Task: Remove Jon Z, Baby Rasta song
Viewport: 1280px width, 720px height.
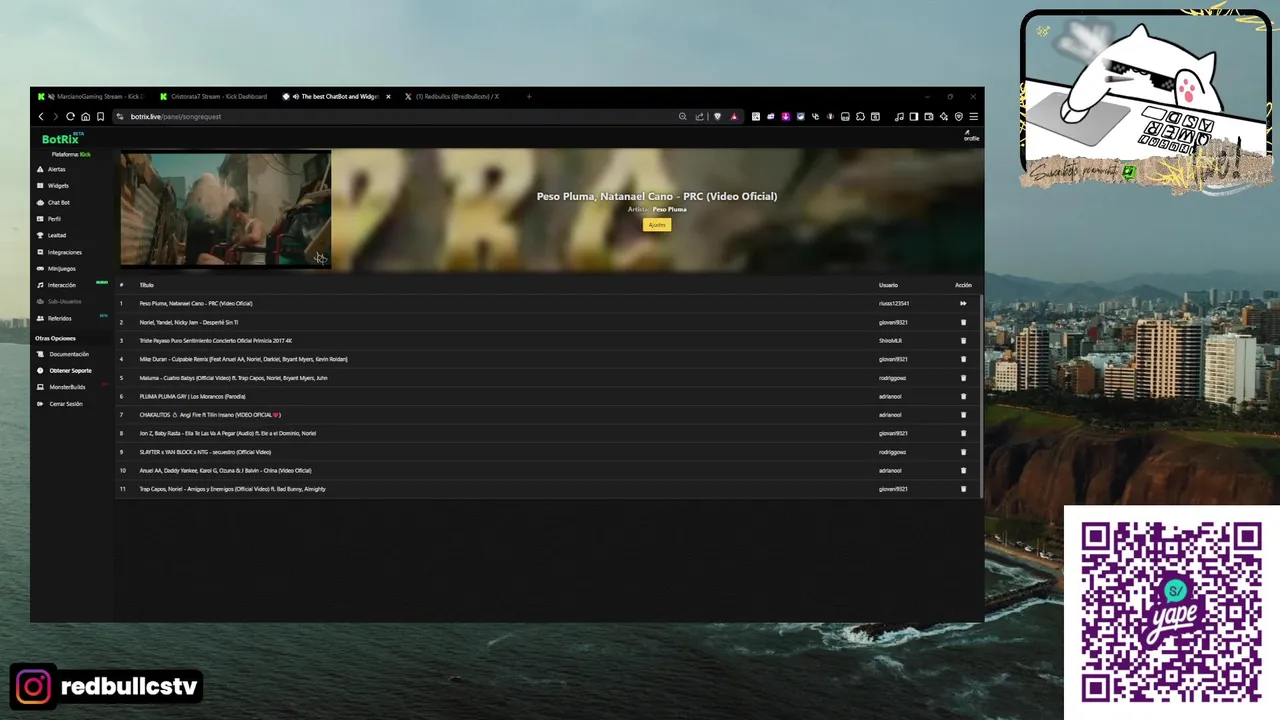Action: click(x=964, y=433)
